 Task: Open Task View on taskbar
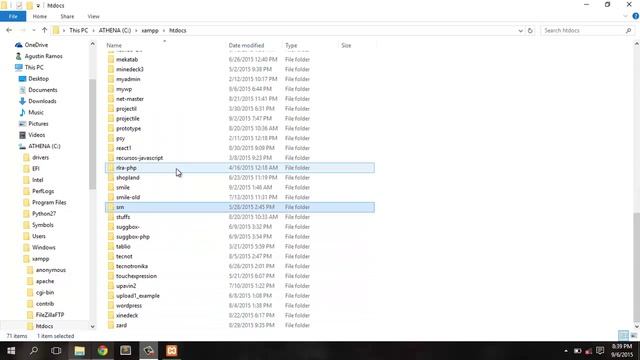coord(56,351)
